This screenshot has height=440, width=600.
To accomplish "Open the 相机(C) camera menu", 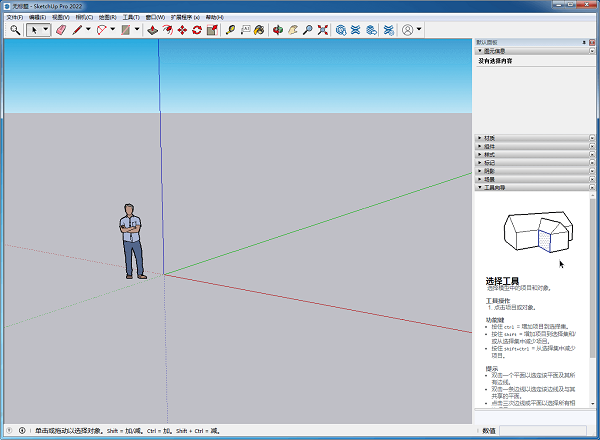I will coord(85,17).
